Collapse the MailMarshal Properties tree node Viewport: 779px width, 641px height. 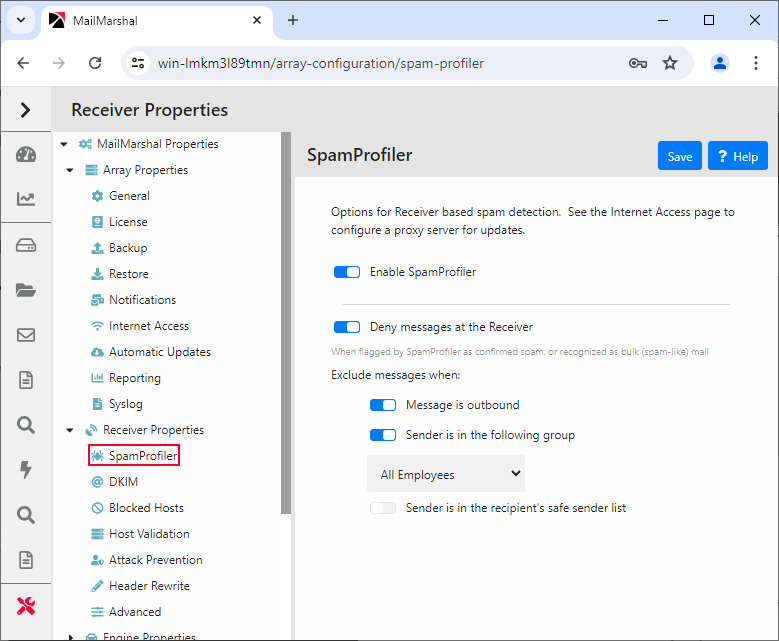coord(64,144)
